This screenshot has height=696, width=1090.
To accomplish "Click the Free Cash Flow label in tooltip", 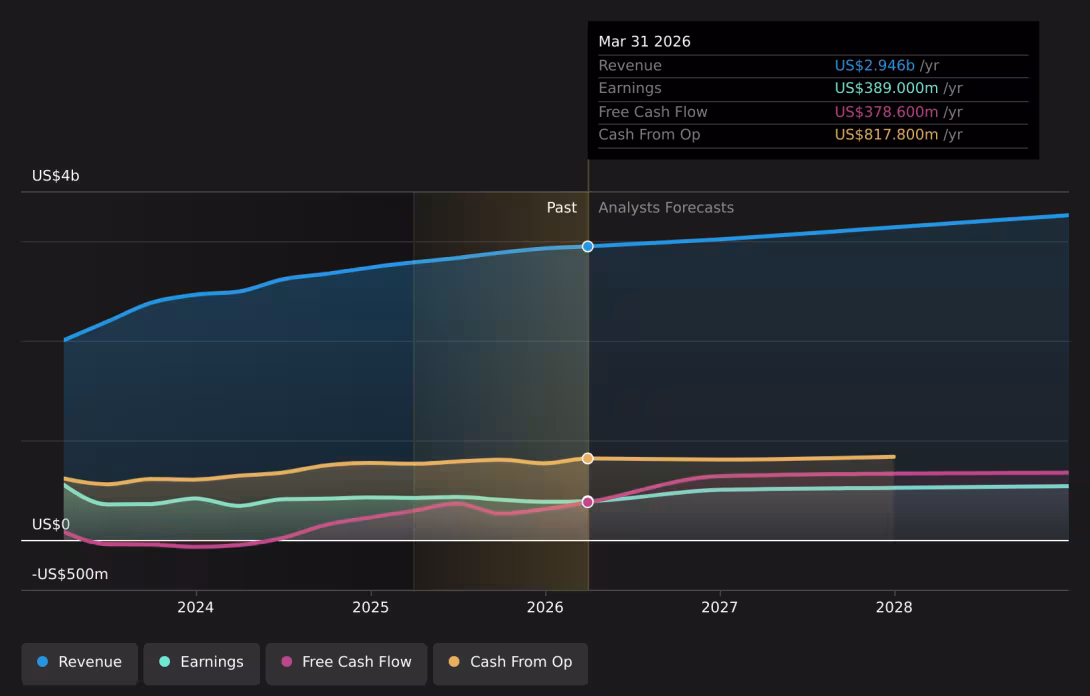I will (653, 112).
